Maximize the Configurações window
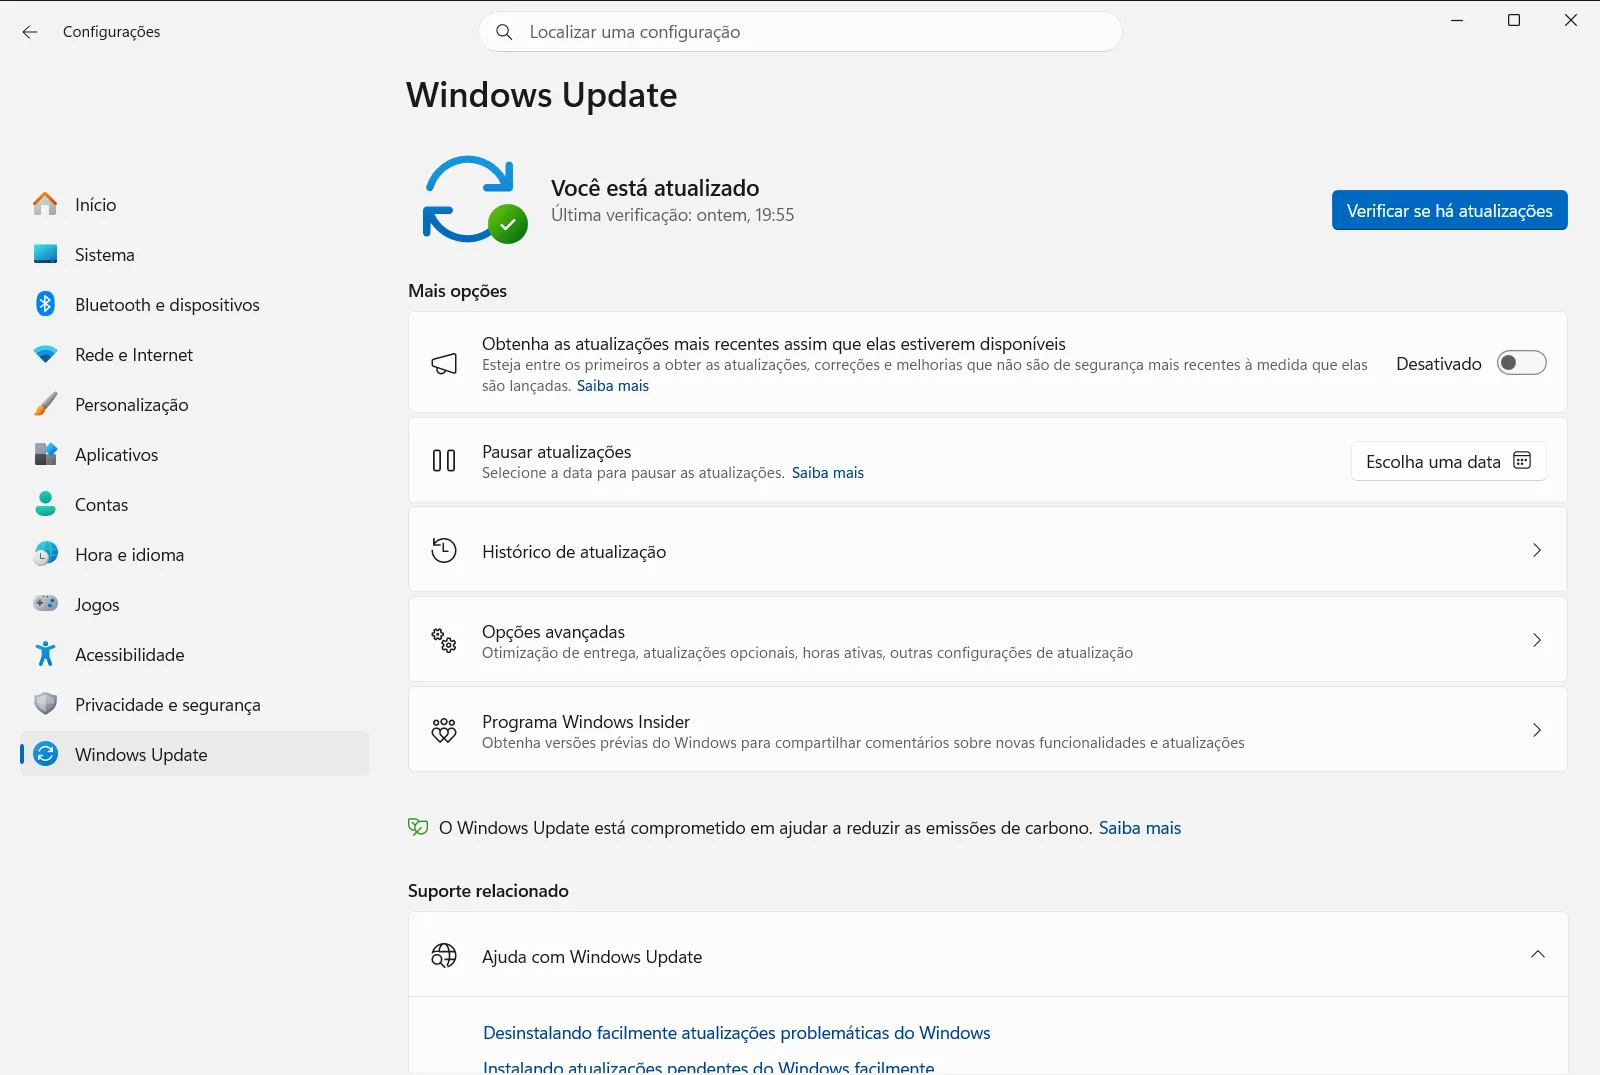This screenshot has width=1600, height=1075. tap(1514, 20)
